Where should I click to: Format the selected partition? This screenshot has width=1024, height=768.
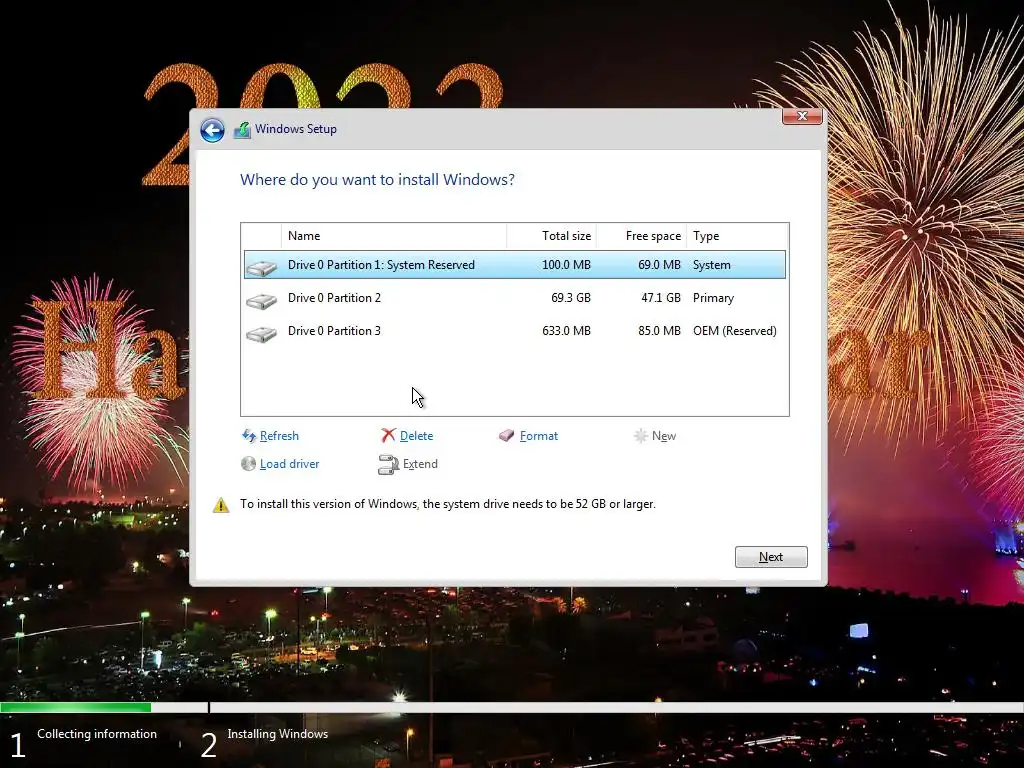pos(539,436)
